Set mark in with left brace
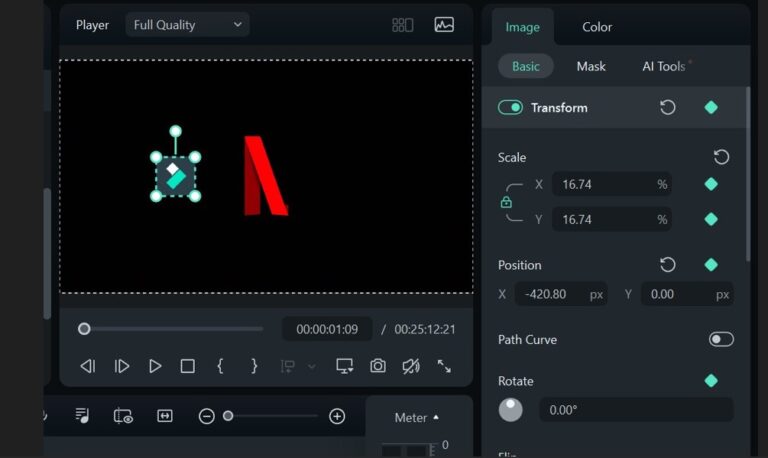Viewport: 768px width, 458px height. point(220,366)
